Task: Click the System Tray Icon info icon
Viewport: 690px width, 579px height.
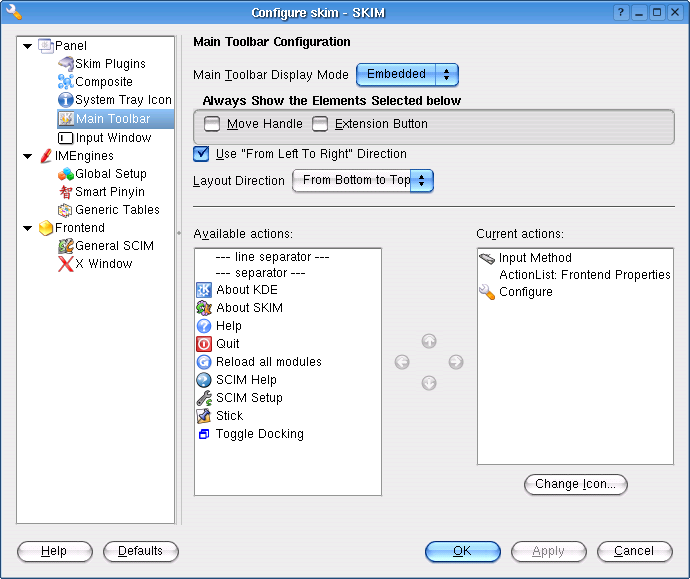Action: click(x=66, y=100)
